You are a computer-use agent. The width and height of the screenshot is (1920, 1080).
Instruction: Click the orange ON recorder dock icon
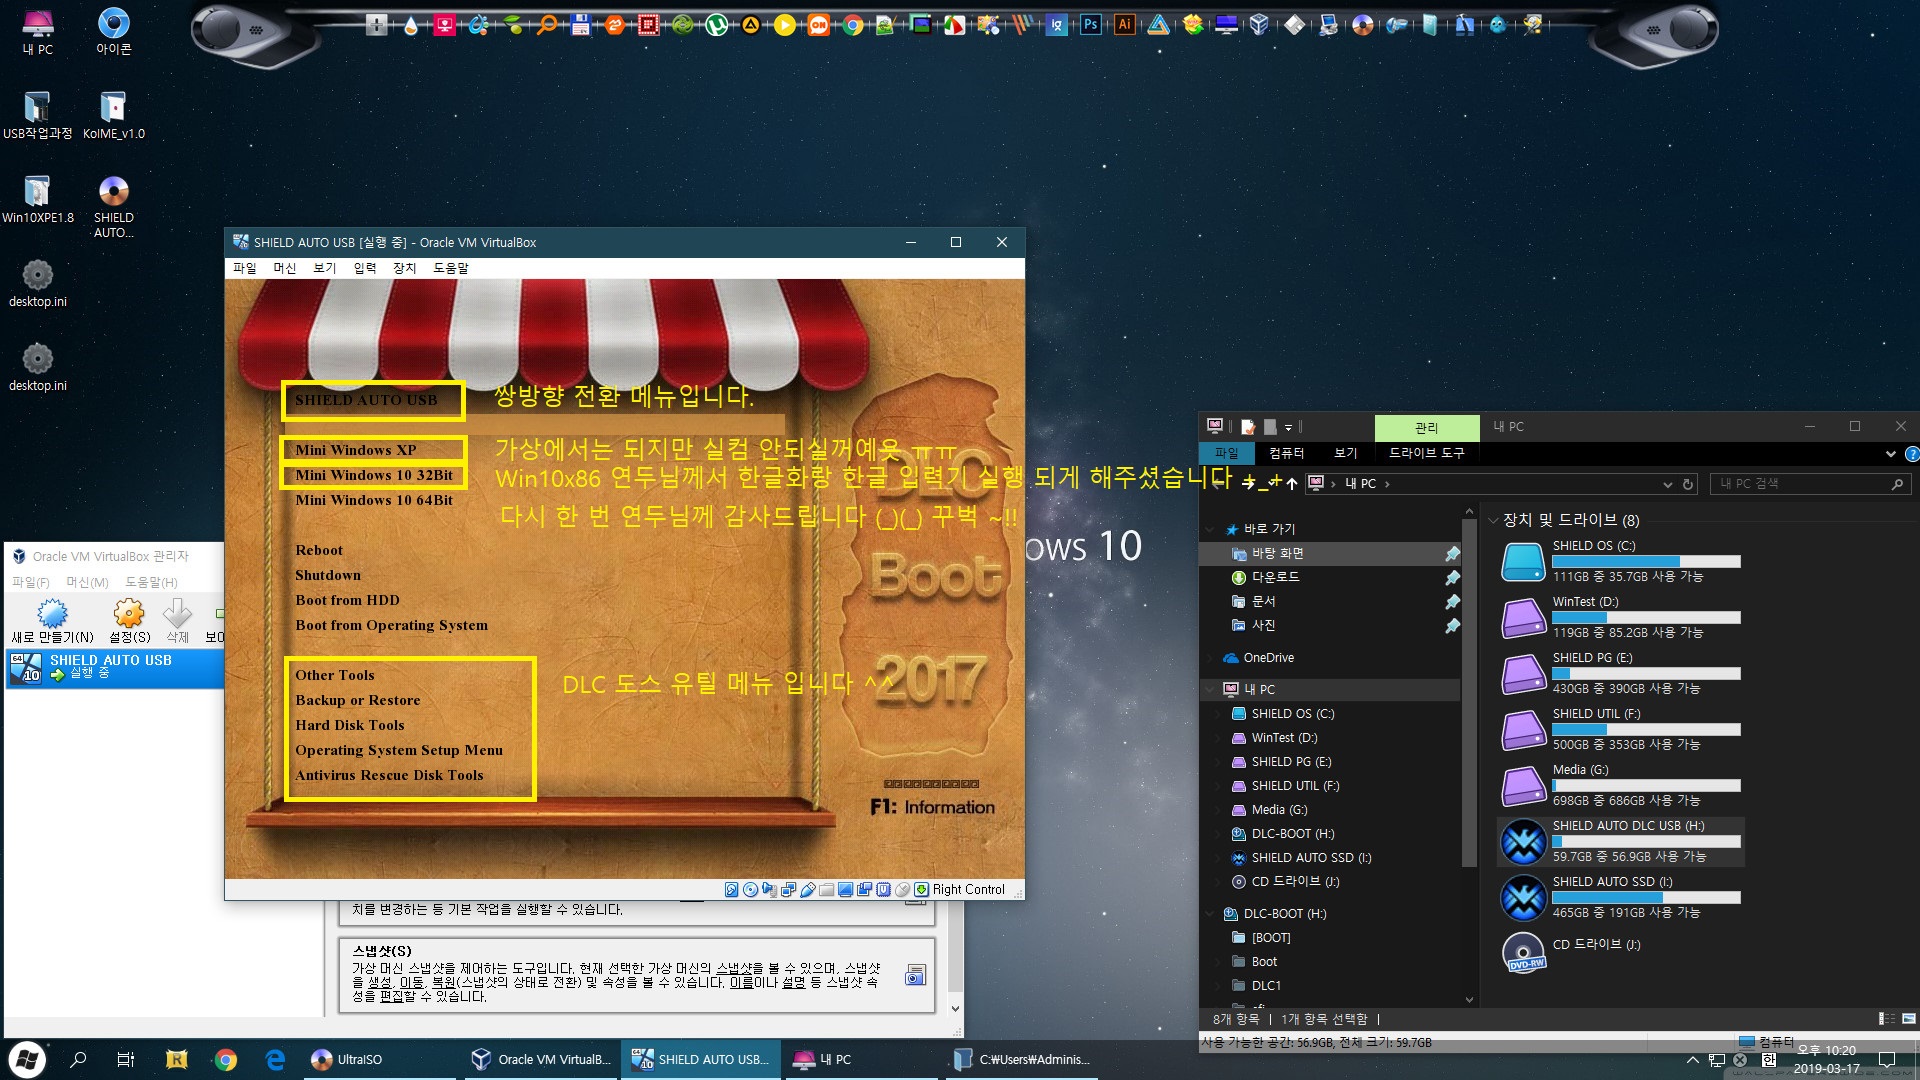818,25
